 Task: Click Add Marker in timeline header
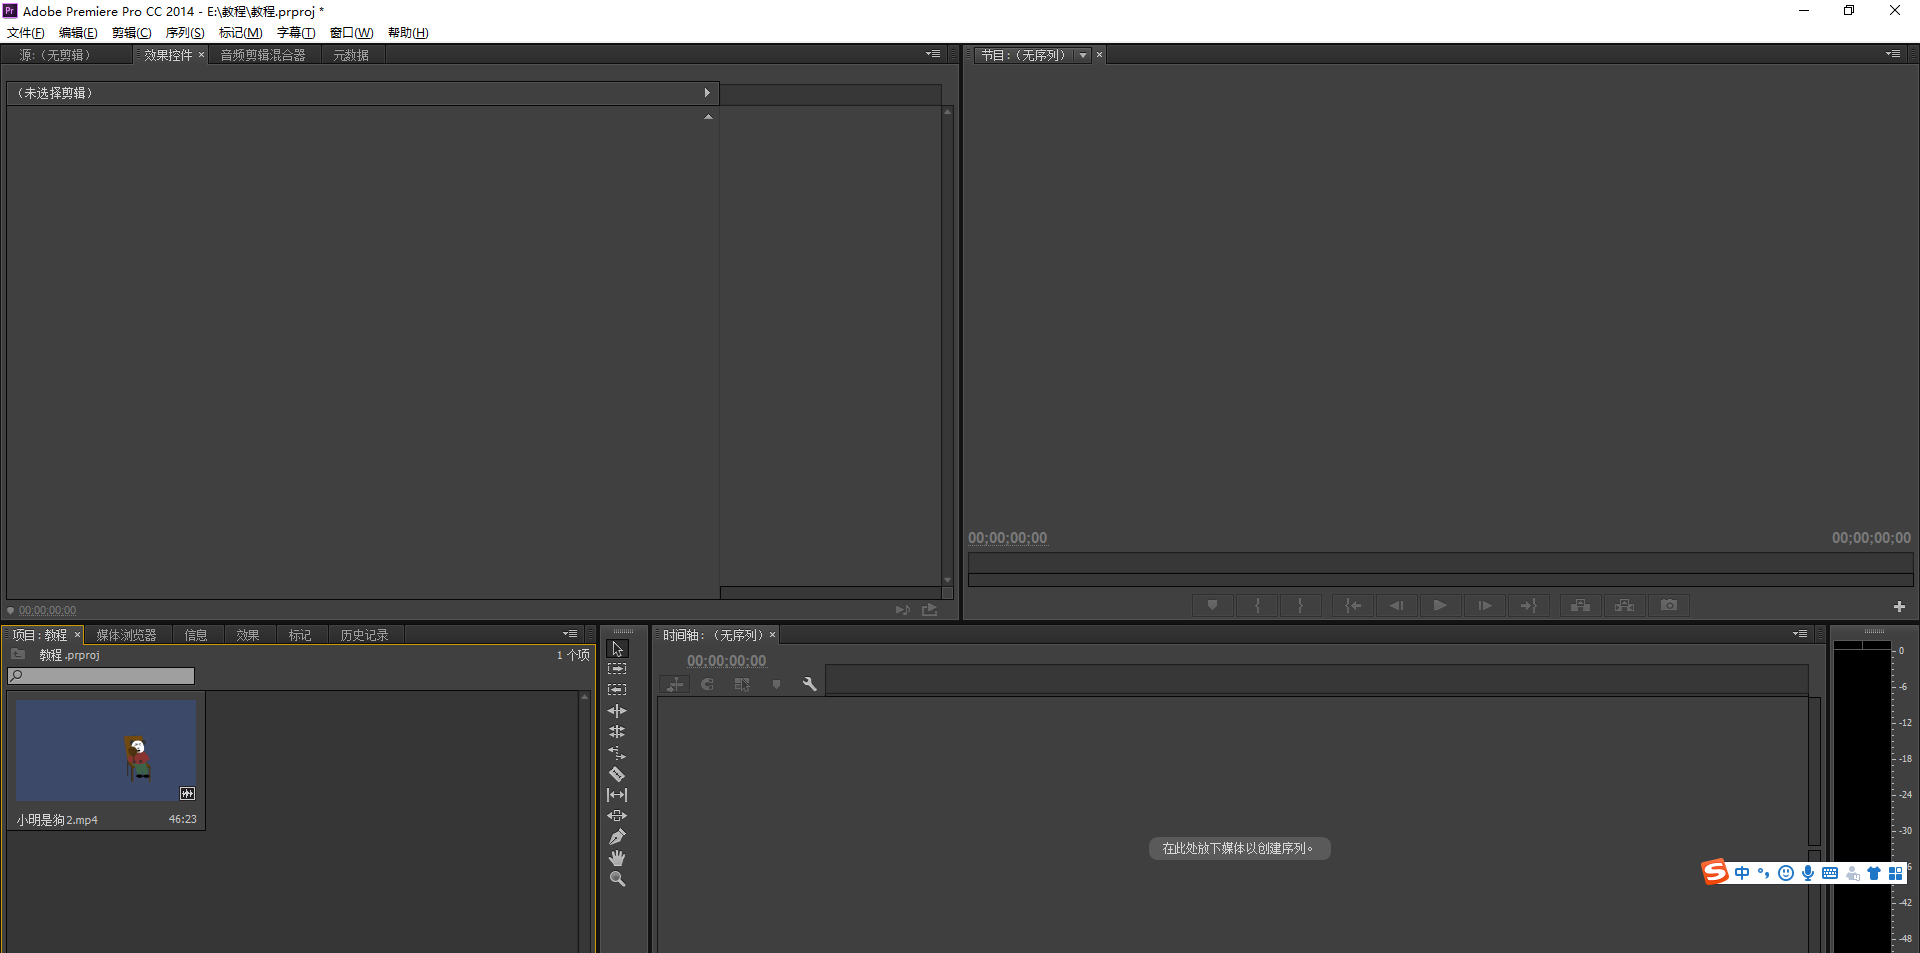776,684
